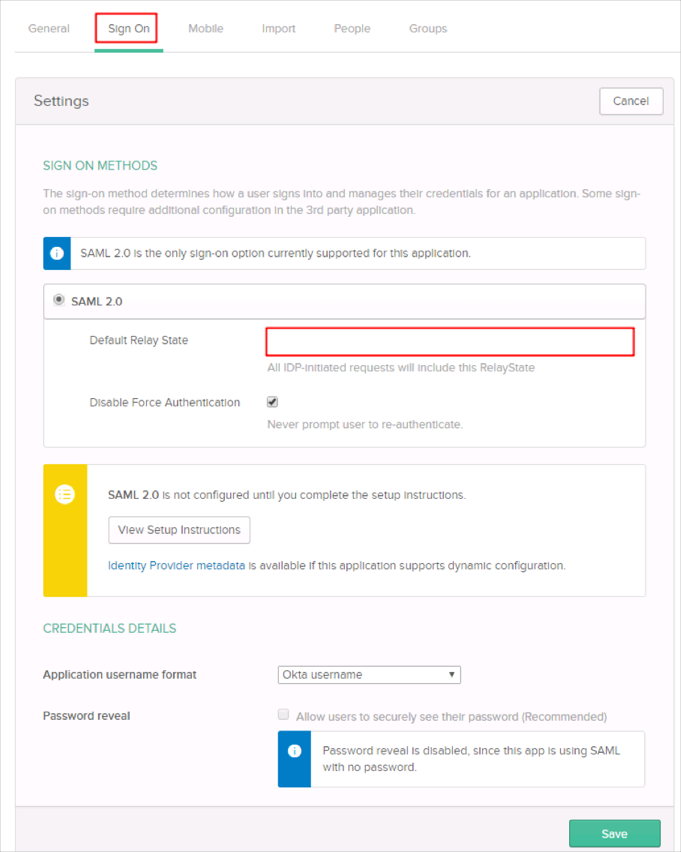The width and height of the screenshot is (681, 852).
Task: Switch to the People tab
Action: pos(352,29)
